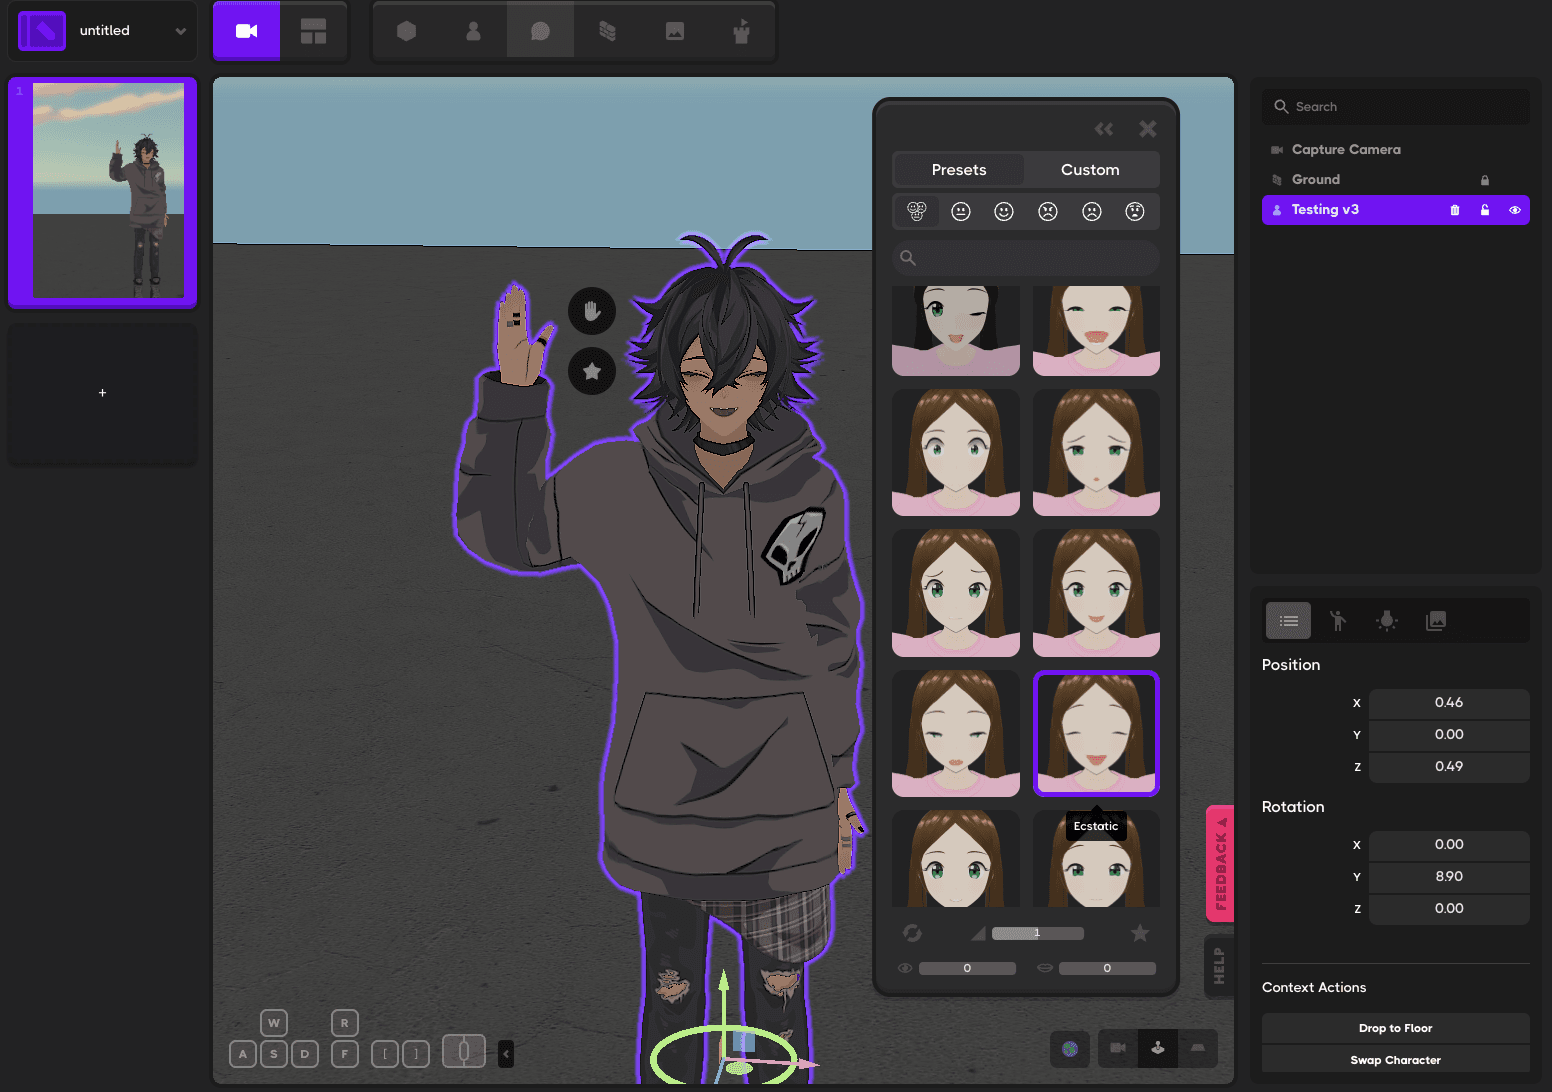Select the Presets tab

[957, 169]
